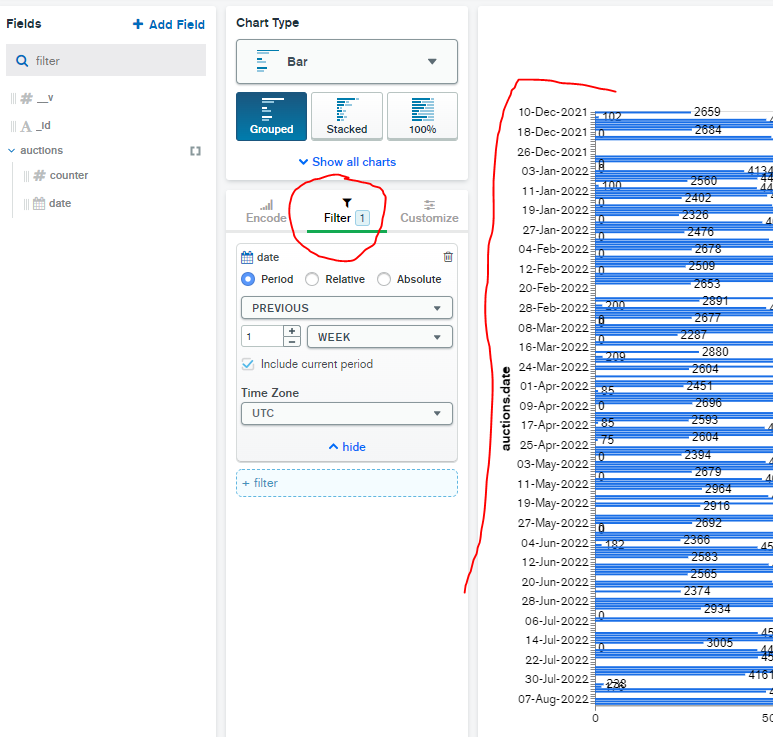
Task: Open the Chart Type Bar dropdown
Action: (347, 61)
